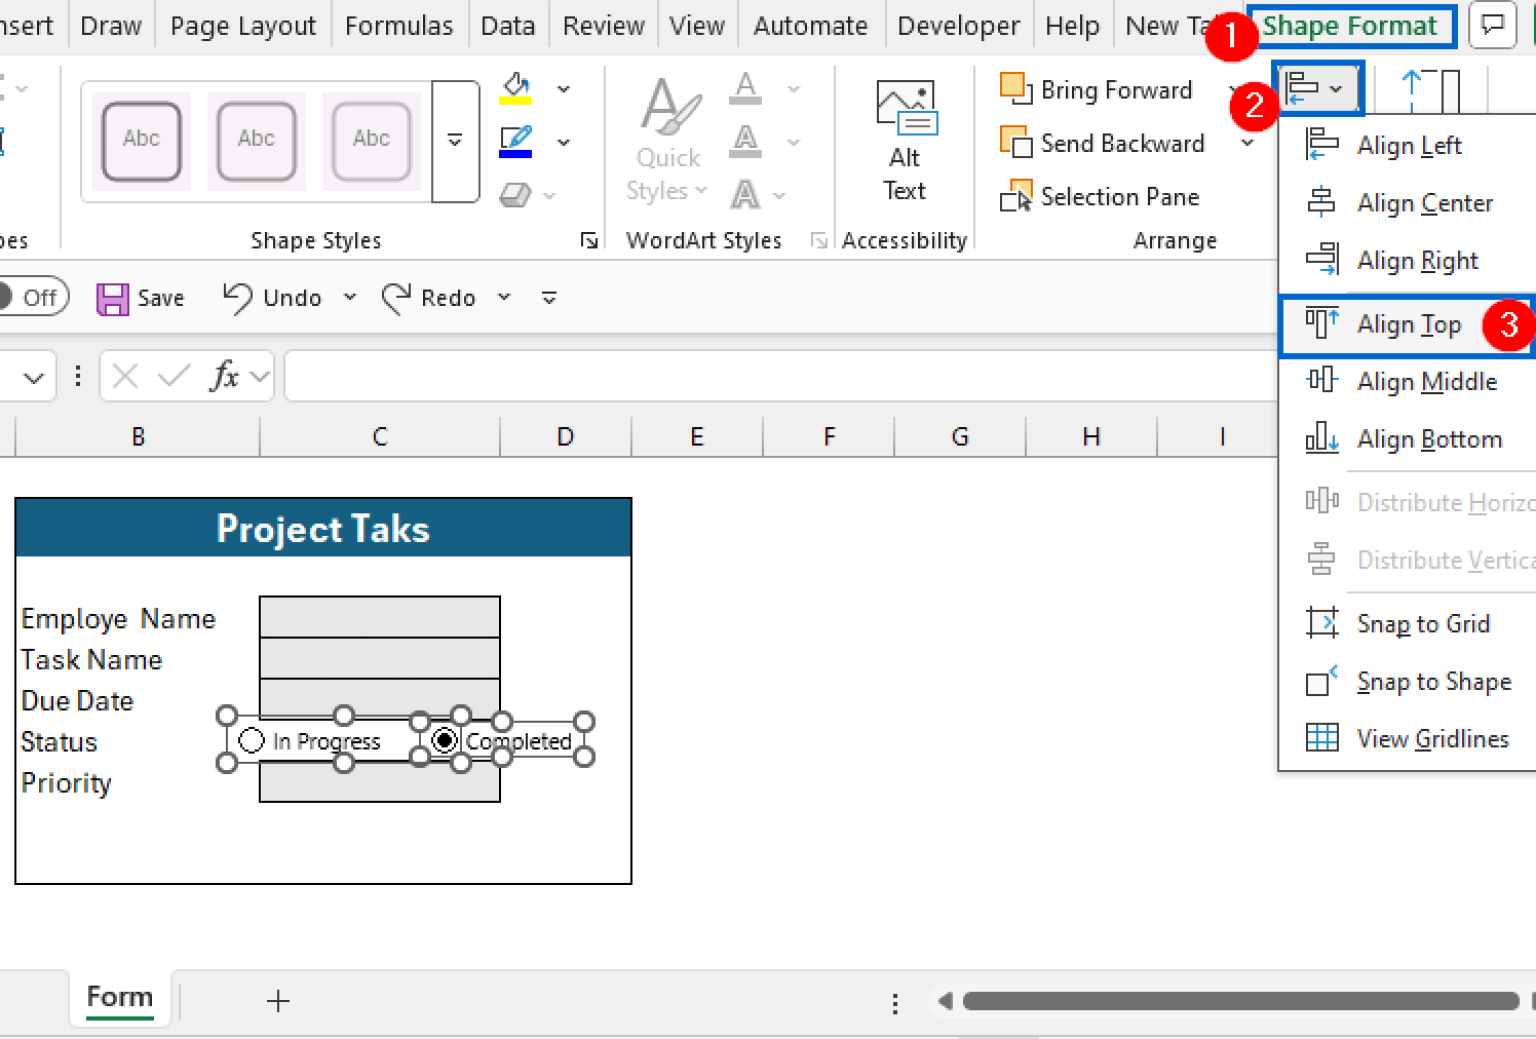Expand the Undo dropdown arrow
The width and height of the screenshot is (1536, 1039).
click(349, 297)
